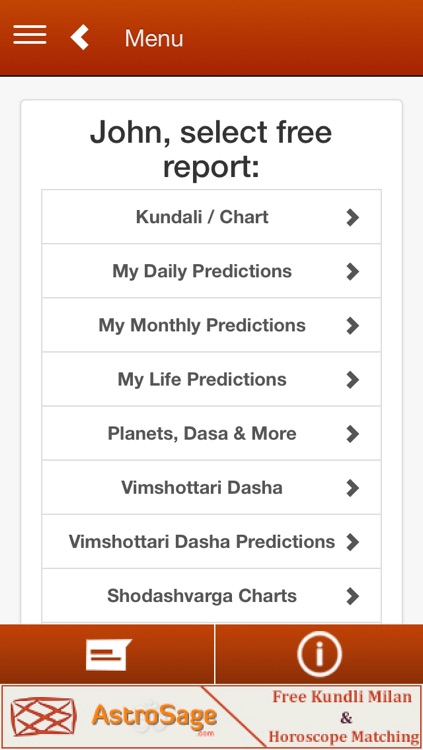Tap the Kundali chart symbol in ad banner
This screenshot has height=750, width=423.
pos(44,717)
